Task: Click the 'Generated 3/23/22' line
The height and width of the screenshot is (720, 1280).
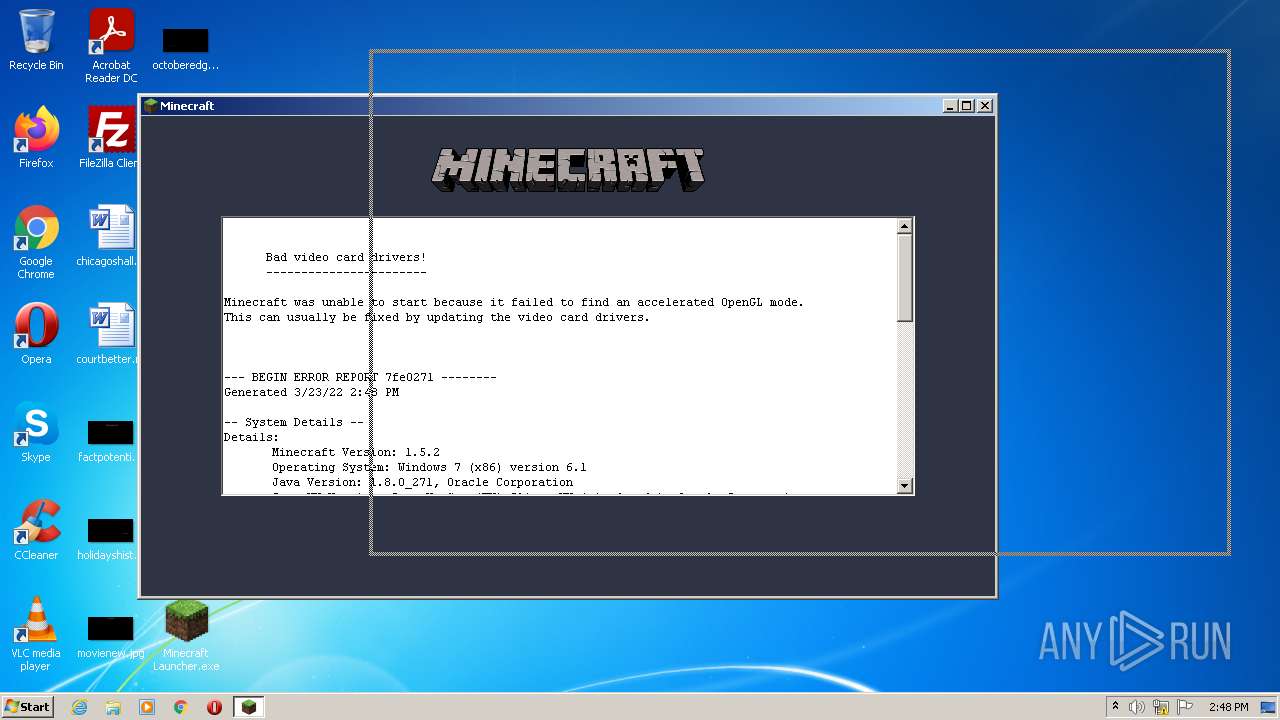Action: pos(311,392)
